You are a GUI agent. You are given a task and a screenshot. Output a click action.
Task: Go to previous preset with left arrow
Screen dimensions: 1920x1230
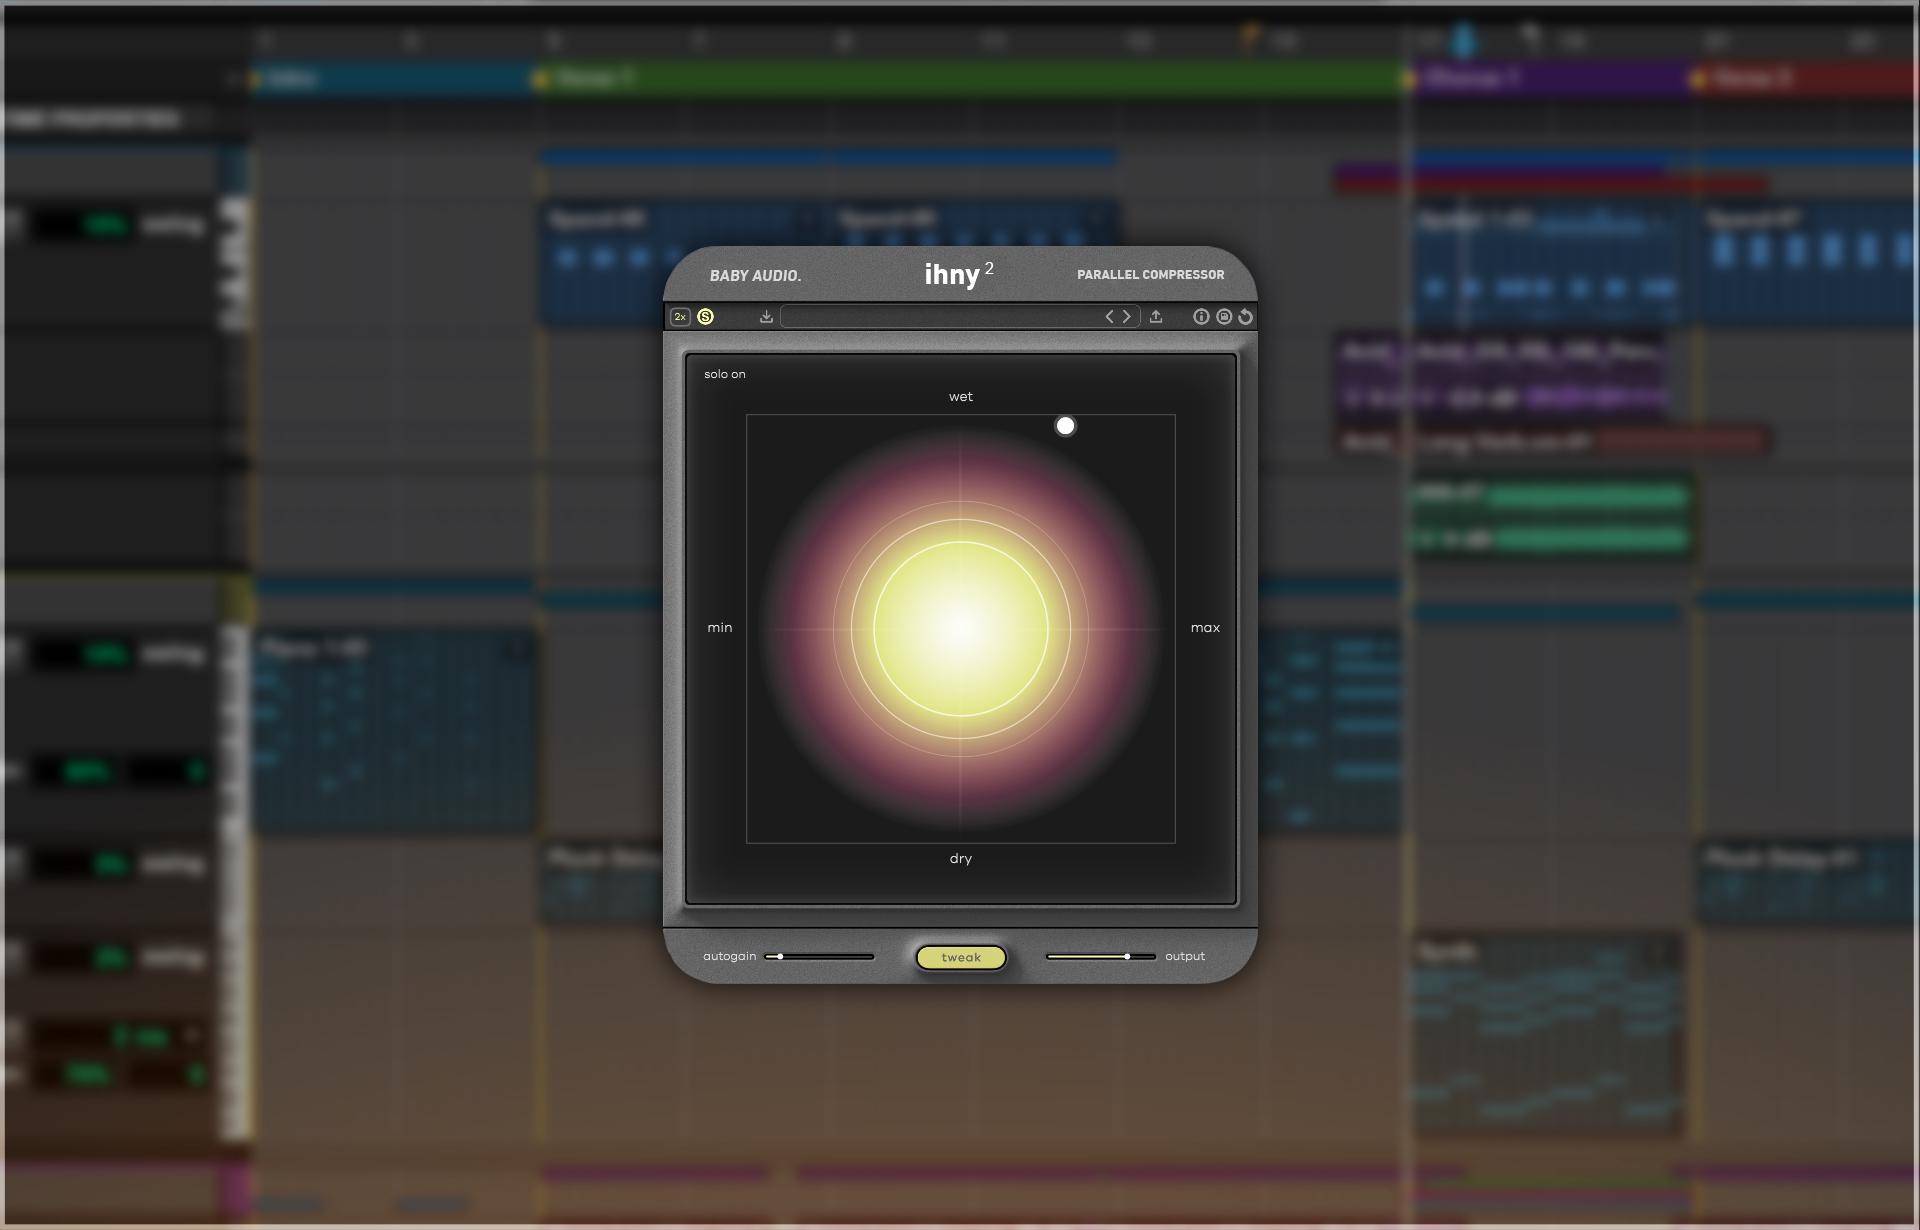[x=1110, y=317]
